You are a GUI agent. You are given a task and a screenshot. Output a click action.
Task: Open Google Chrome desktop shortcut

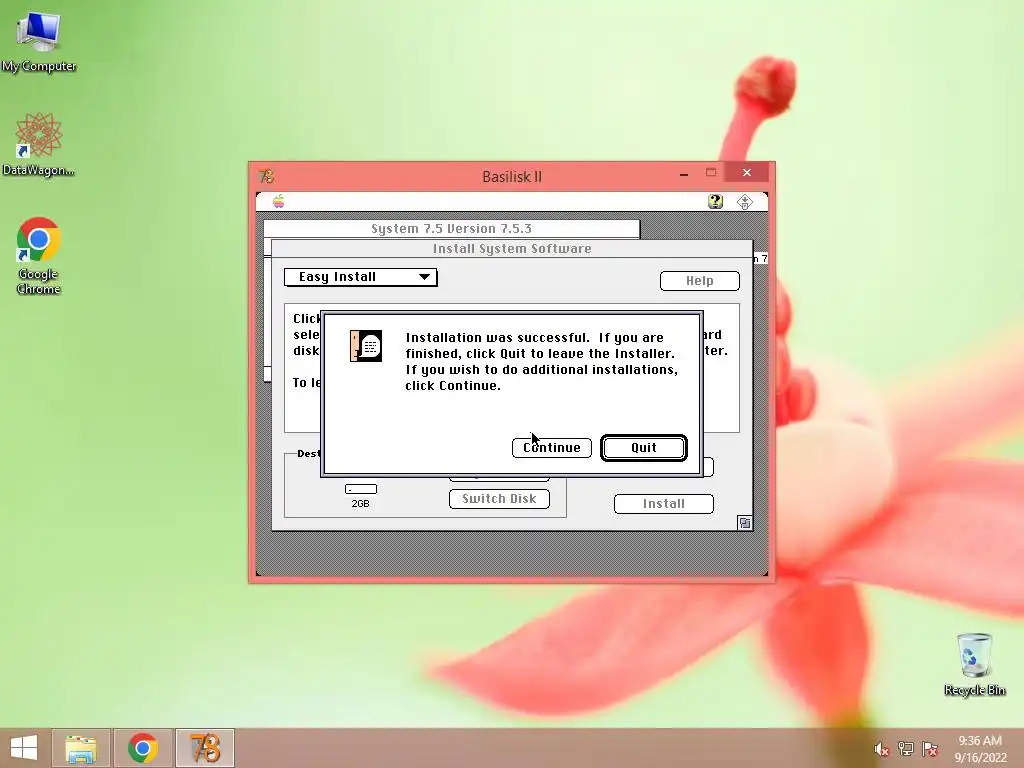pos(39,255)
